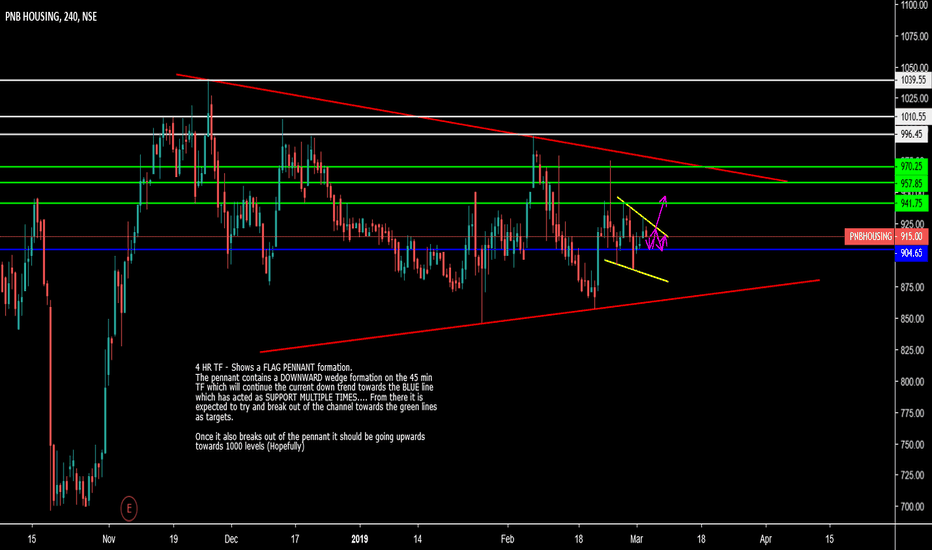Click the Nov date axis label
932x550 pixels.
(108, 539)
